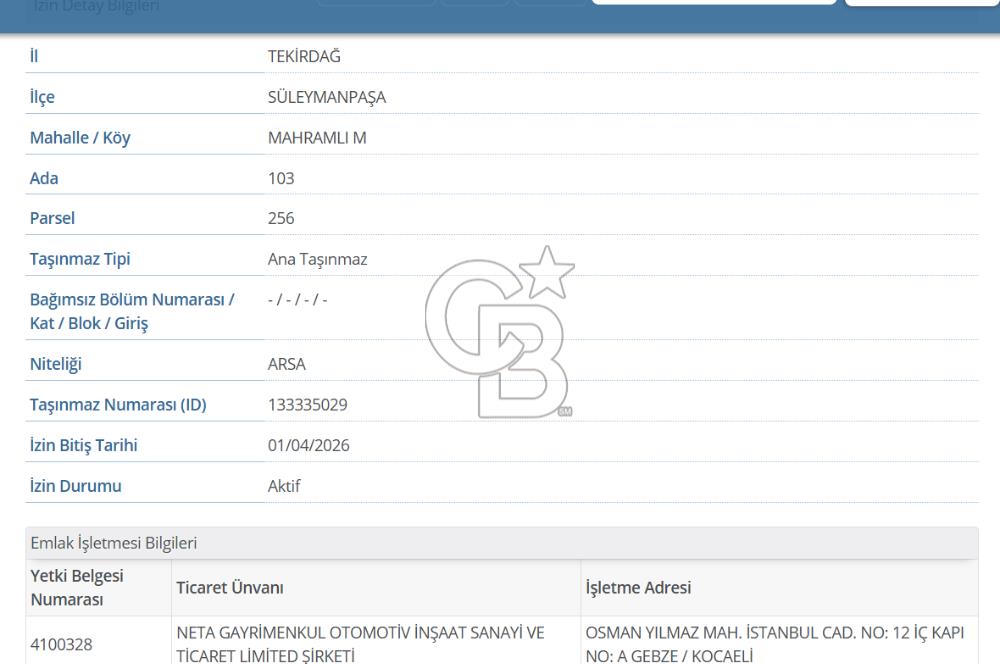Click the SÜLEYMANPAŞA district value
The image size is (1000, 664).
point(327,96)
